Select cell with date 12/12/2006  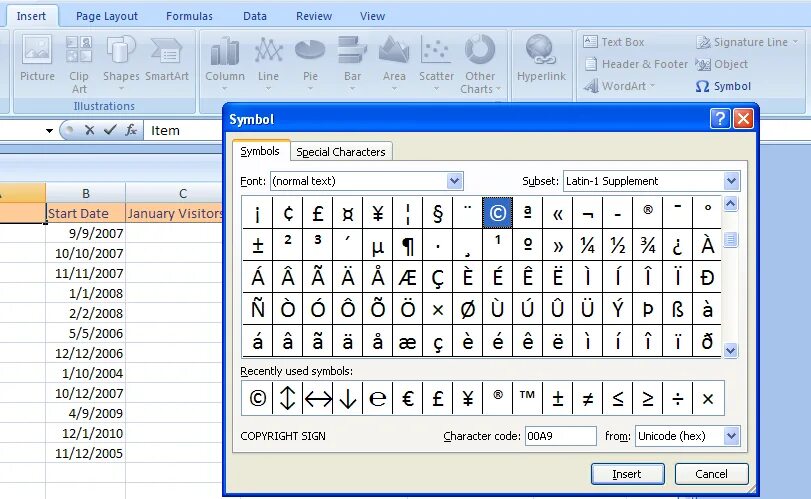coord(86,353)
